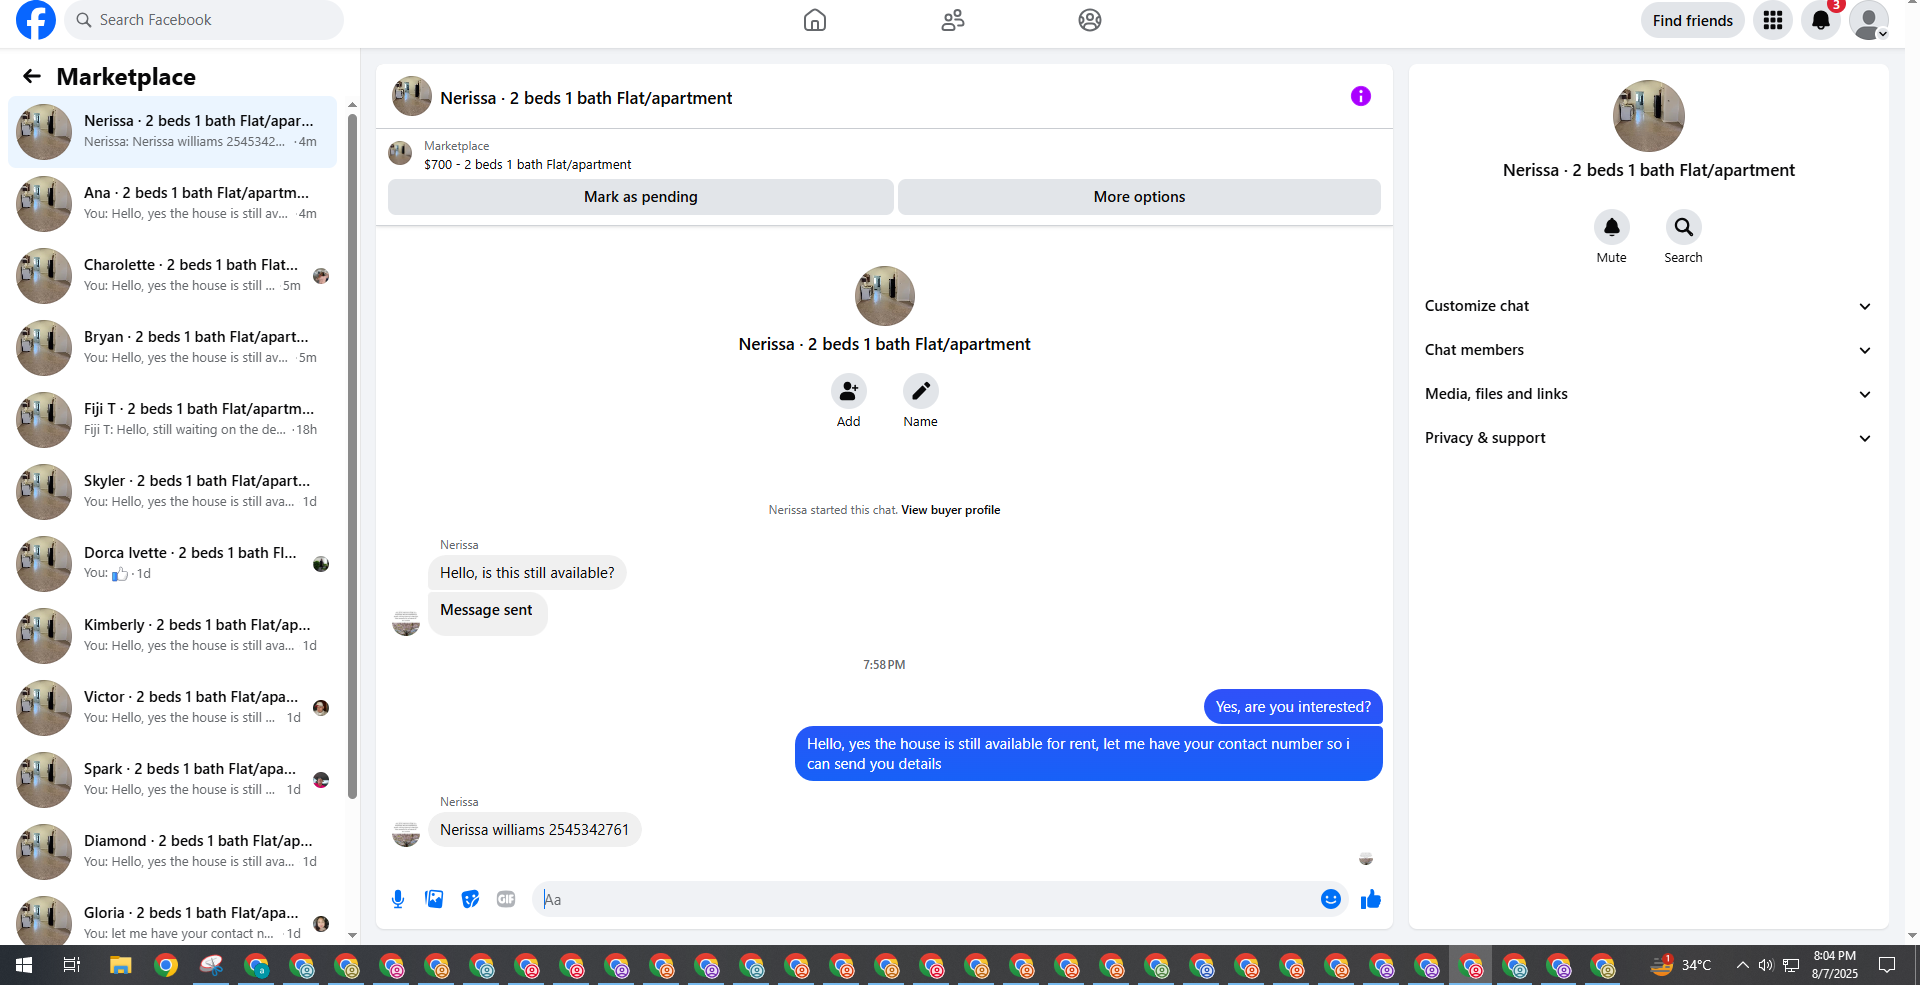Open the Diamond conversation
The height and width of the screenshot is (985, 1920).
(x=172, y=851)
